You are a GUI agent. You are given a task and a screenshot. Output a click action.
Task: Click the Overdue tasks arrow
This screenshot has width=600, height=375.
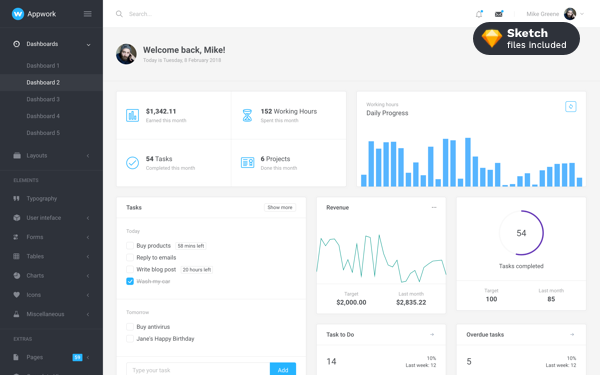coord(572,334)
